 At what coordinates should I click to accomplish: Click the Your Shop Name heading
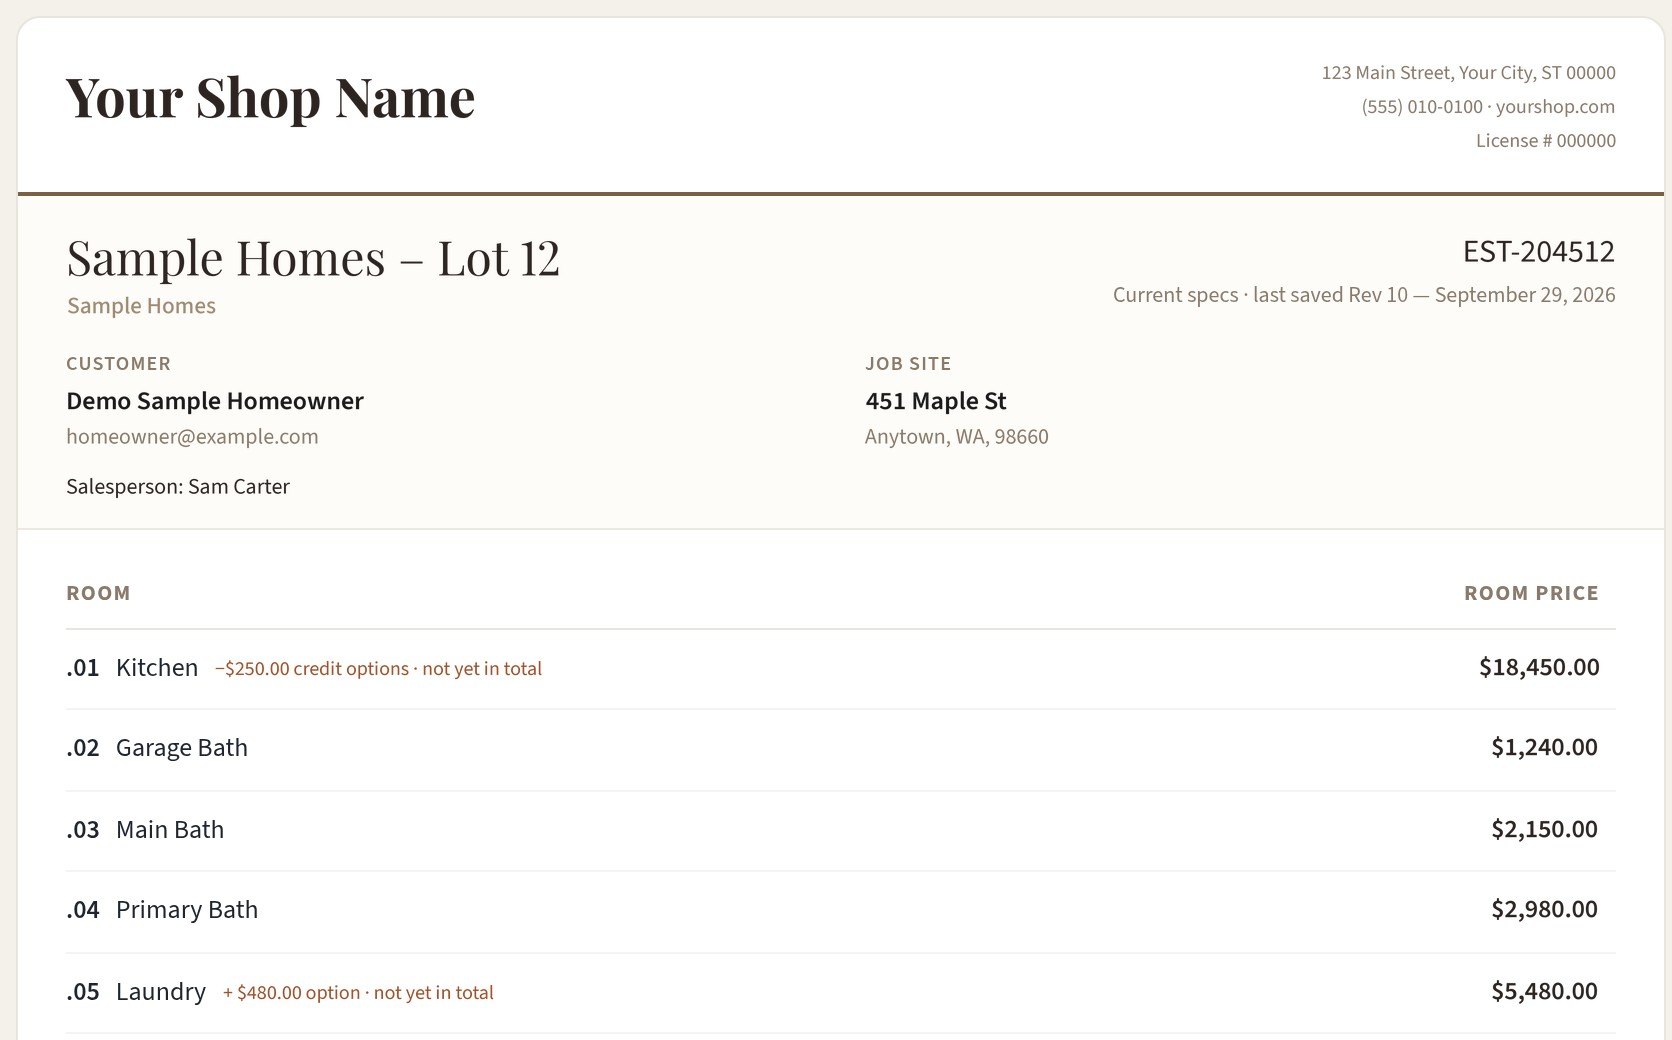270,98
